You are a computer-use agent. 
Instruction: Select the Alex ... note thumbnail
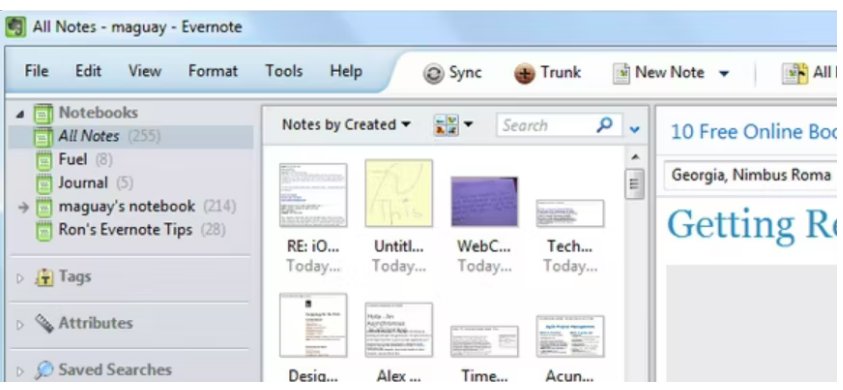[398, 330]
